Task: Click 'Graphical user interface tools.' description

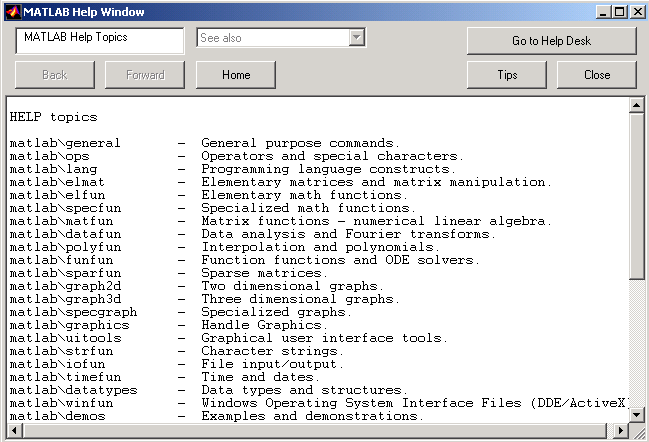Action: click(324, 338)
